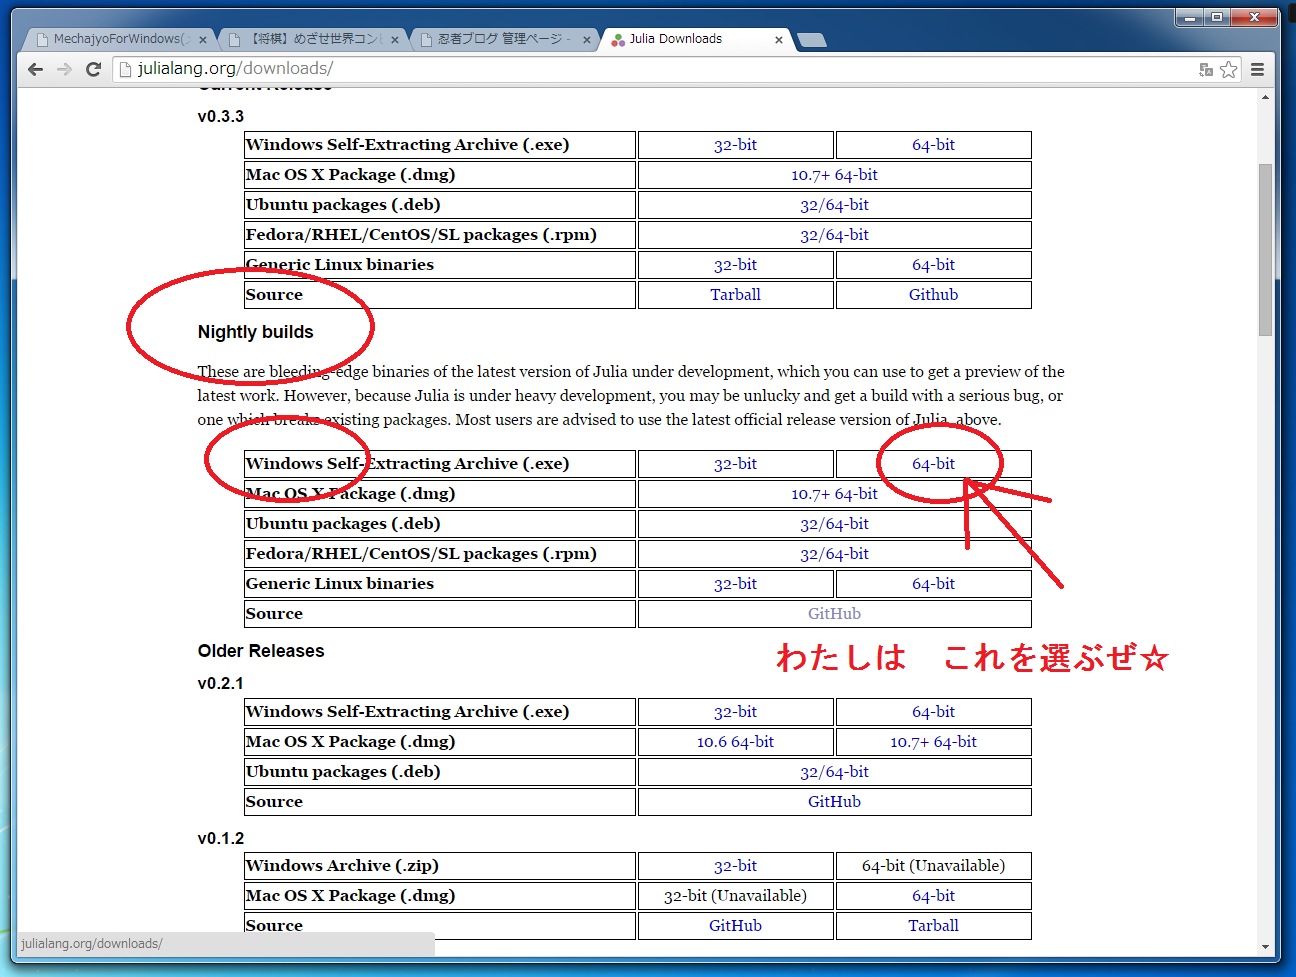This screenshot has width=1296, height=977.
Task: Get nightly Generic Linux 32-bit binaries
Action: point(735,584)
